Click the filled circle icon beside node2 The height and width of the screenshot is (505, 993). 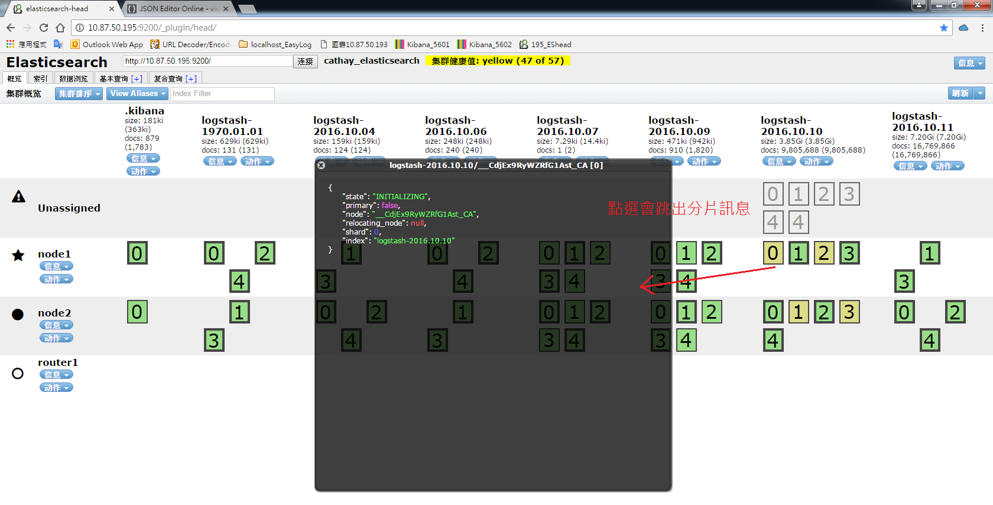click(x=18, y=314)
